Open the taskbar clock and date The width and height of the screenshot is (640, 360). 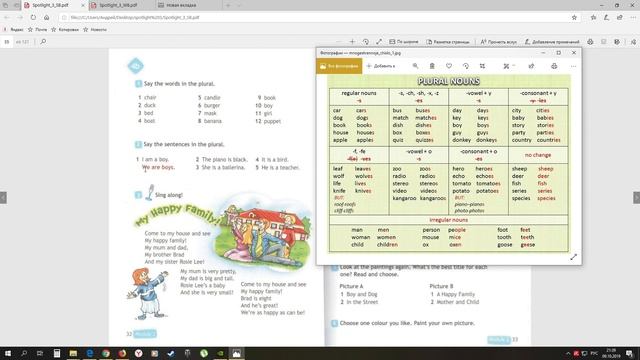[x=611, y=353]
